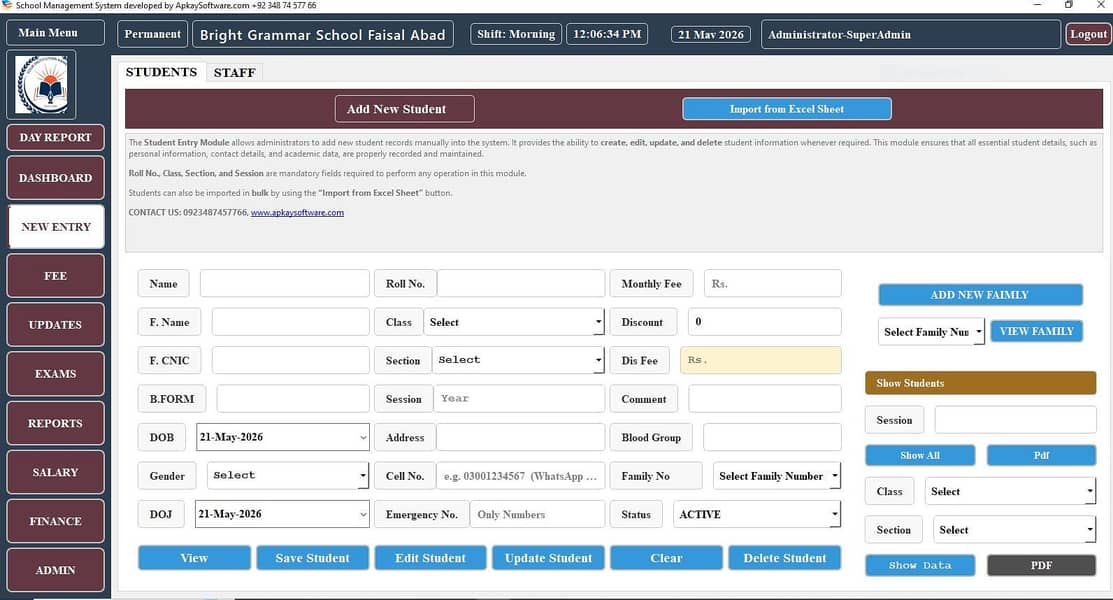The width and height of the screenshot is (1113, 600).
Task: Open Class dropdown under Show Students
Action: 1010,491
